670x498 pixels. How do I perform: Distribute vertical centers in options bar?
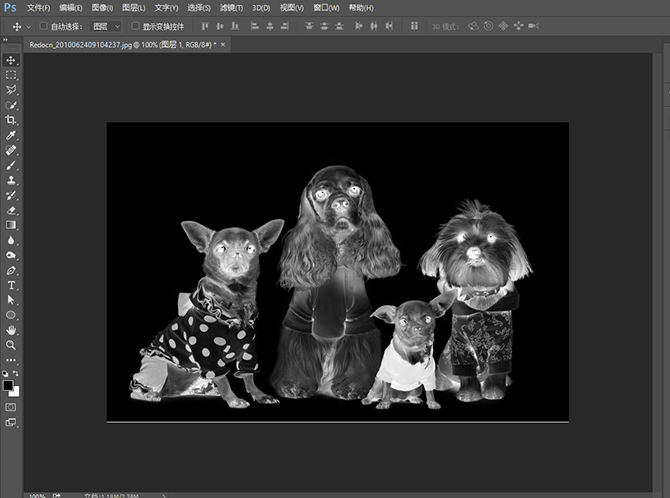tap(324, 27)
